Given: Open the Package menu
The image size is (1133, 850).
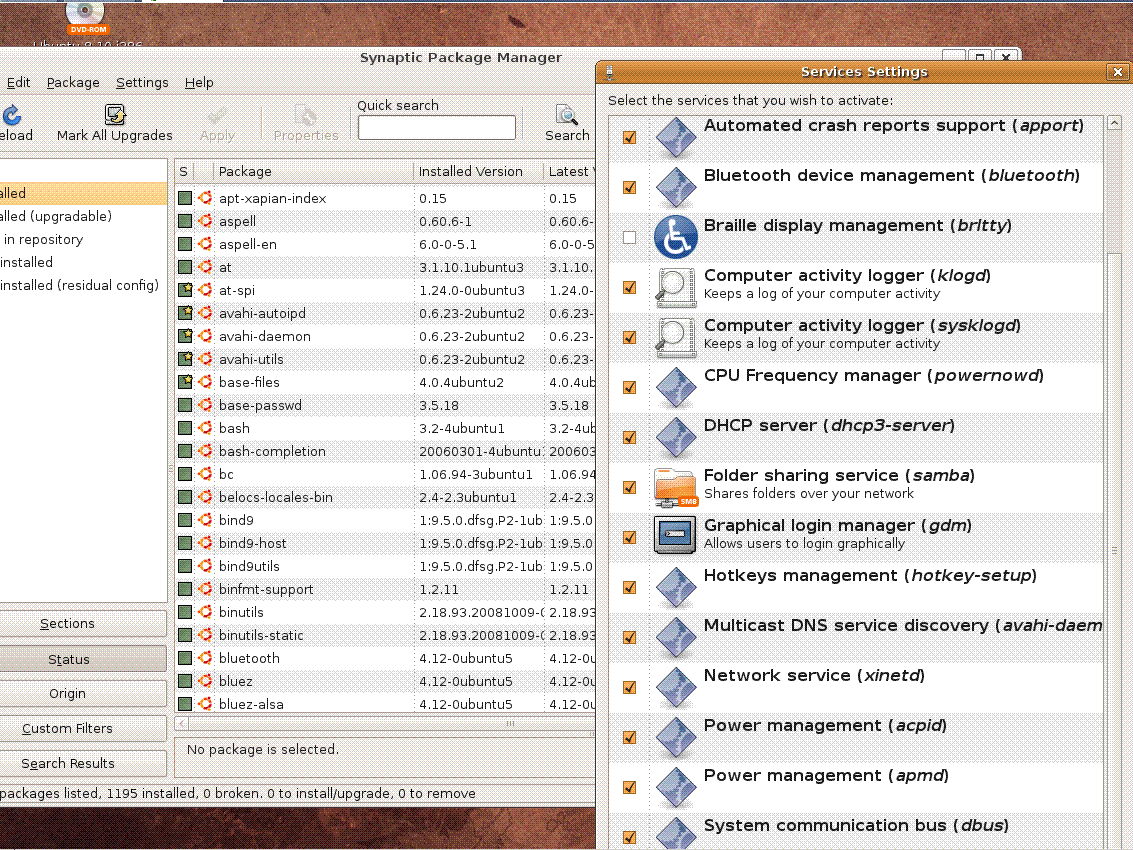Looking at the screenshot, I should pyautogui.click(x=73, y=82).
